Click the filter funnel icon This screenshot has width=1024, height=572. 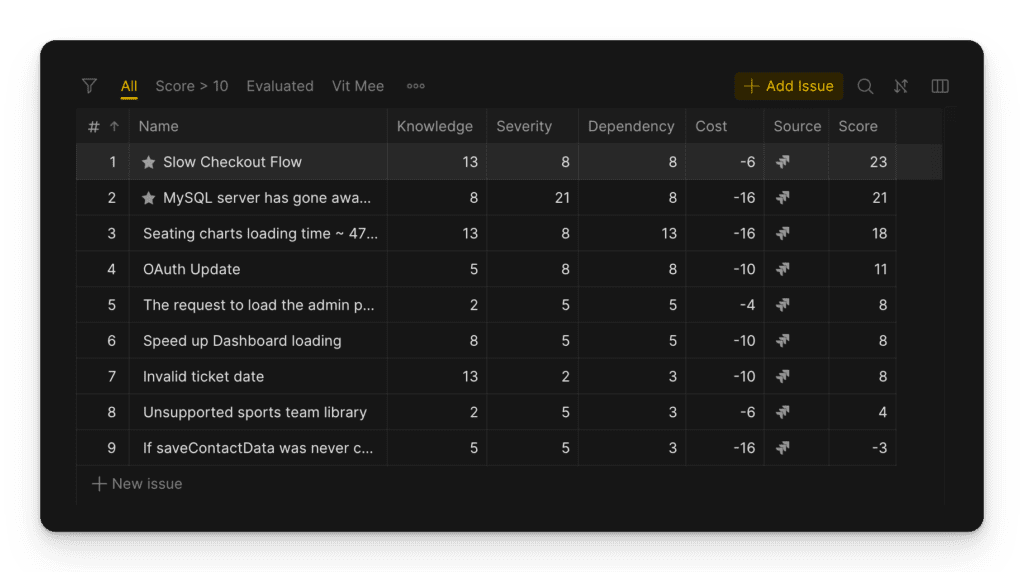click(x=89, y=86)
